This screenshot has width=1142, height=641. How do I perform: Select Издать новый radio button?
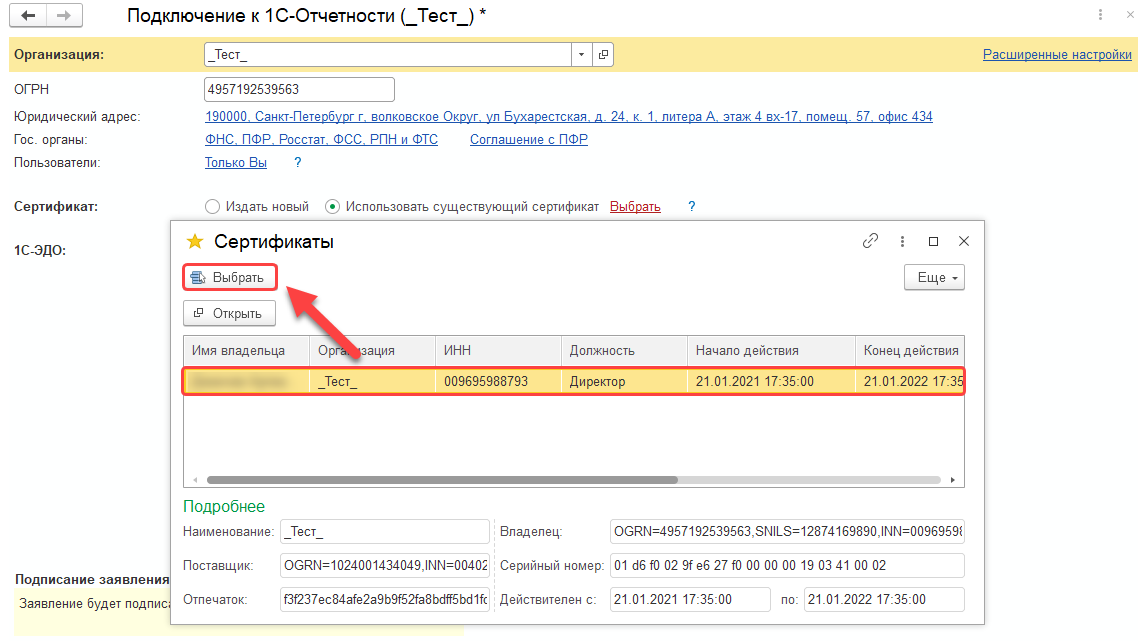click(212, 207)
